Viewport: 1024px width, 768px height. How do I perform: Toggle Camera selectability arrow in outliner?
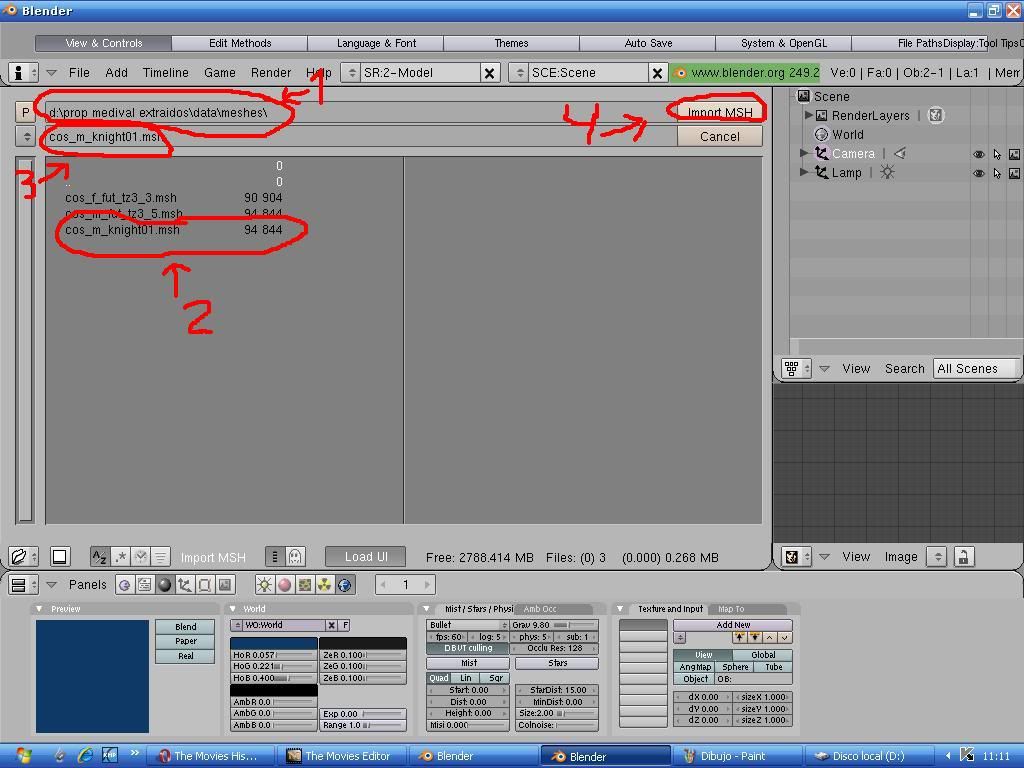[x=997, y=155]
